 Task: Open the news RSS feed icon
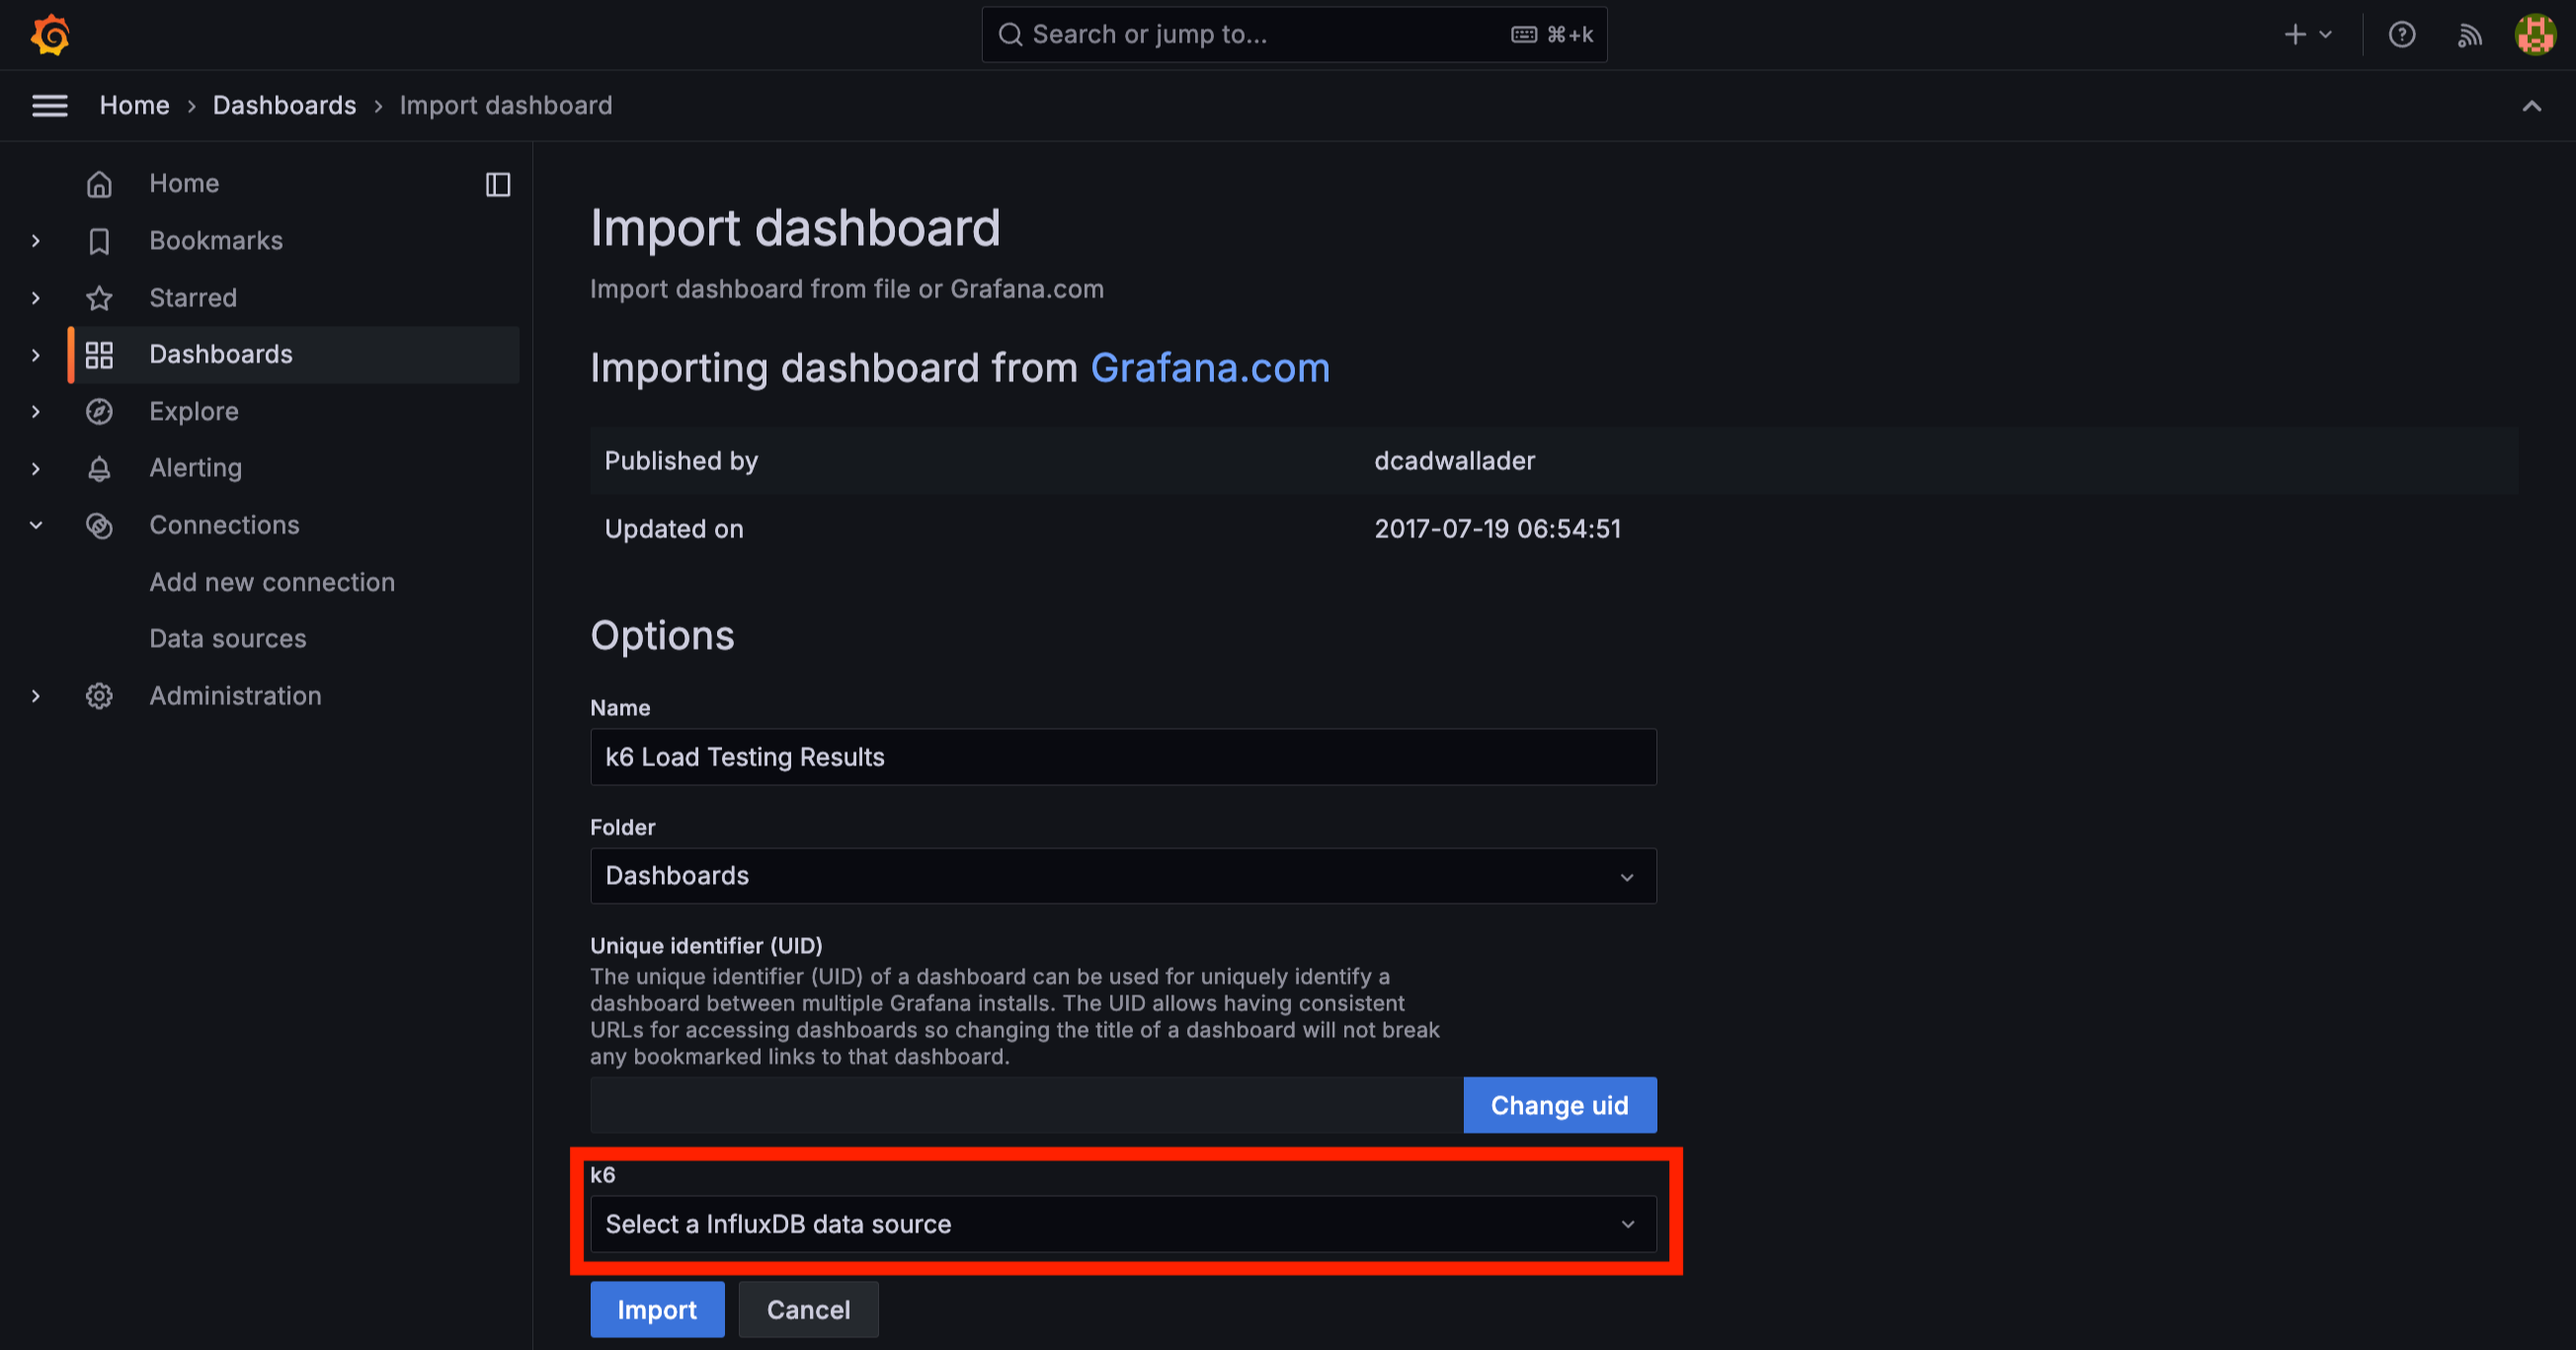[2470, 35]
